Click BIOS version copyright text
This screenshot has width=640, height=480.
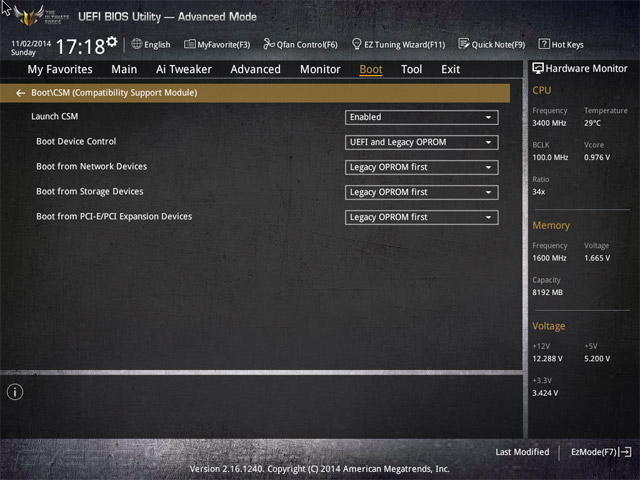tap(320, 469)
